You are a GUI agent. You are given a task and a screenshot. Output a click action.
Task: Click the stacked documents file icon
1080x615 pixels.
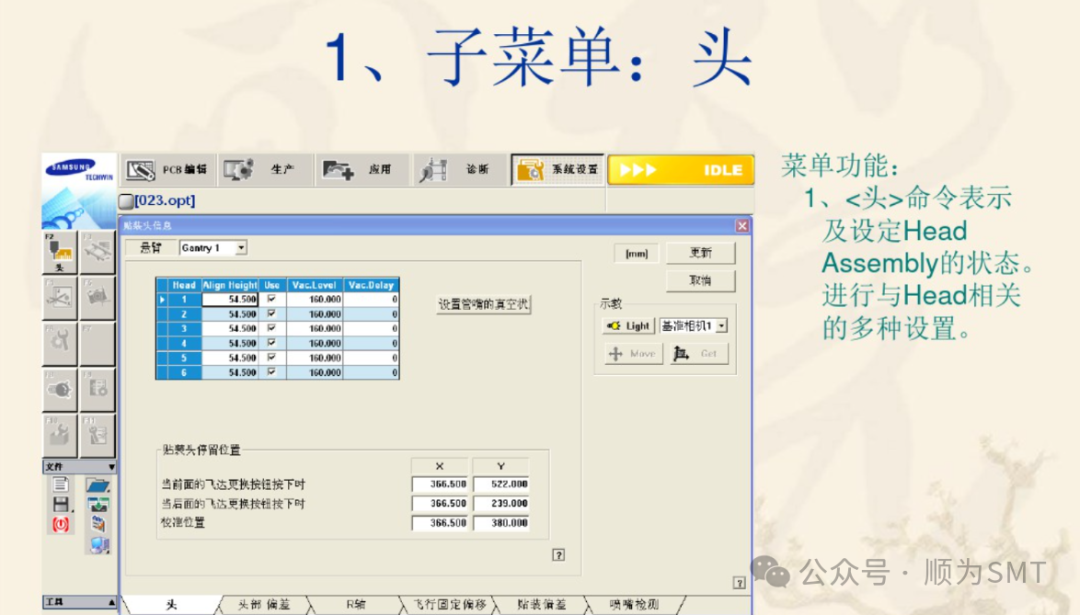(x=98, y=524)
